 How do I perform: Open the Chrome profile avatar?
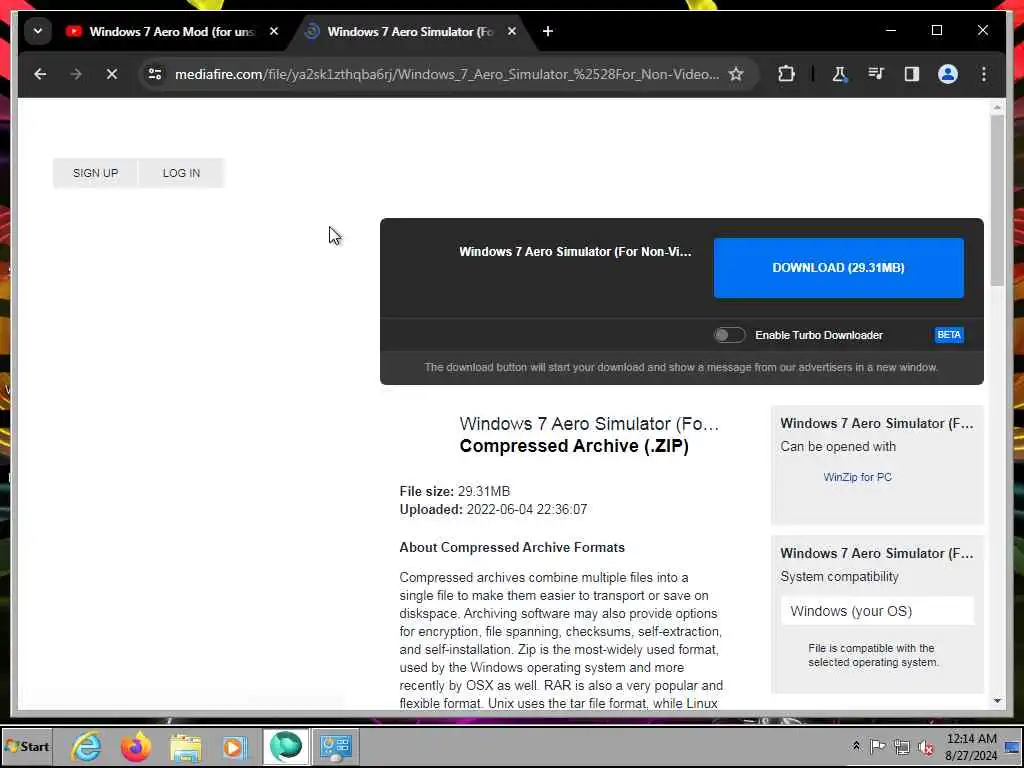[x=948, y=74]
